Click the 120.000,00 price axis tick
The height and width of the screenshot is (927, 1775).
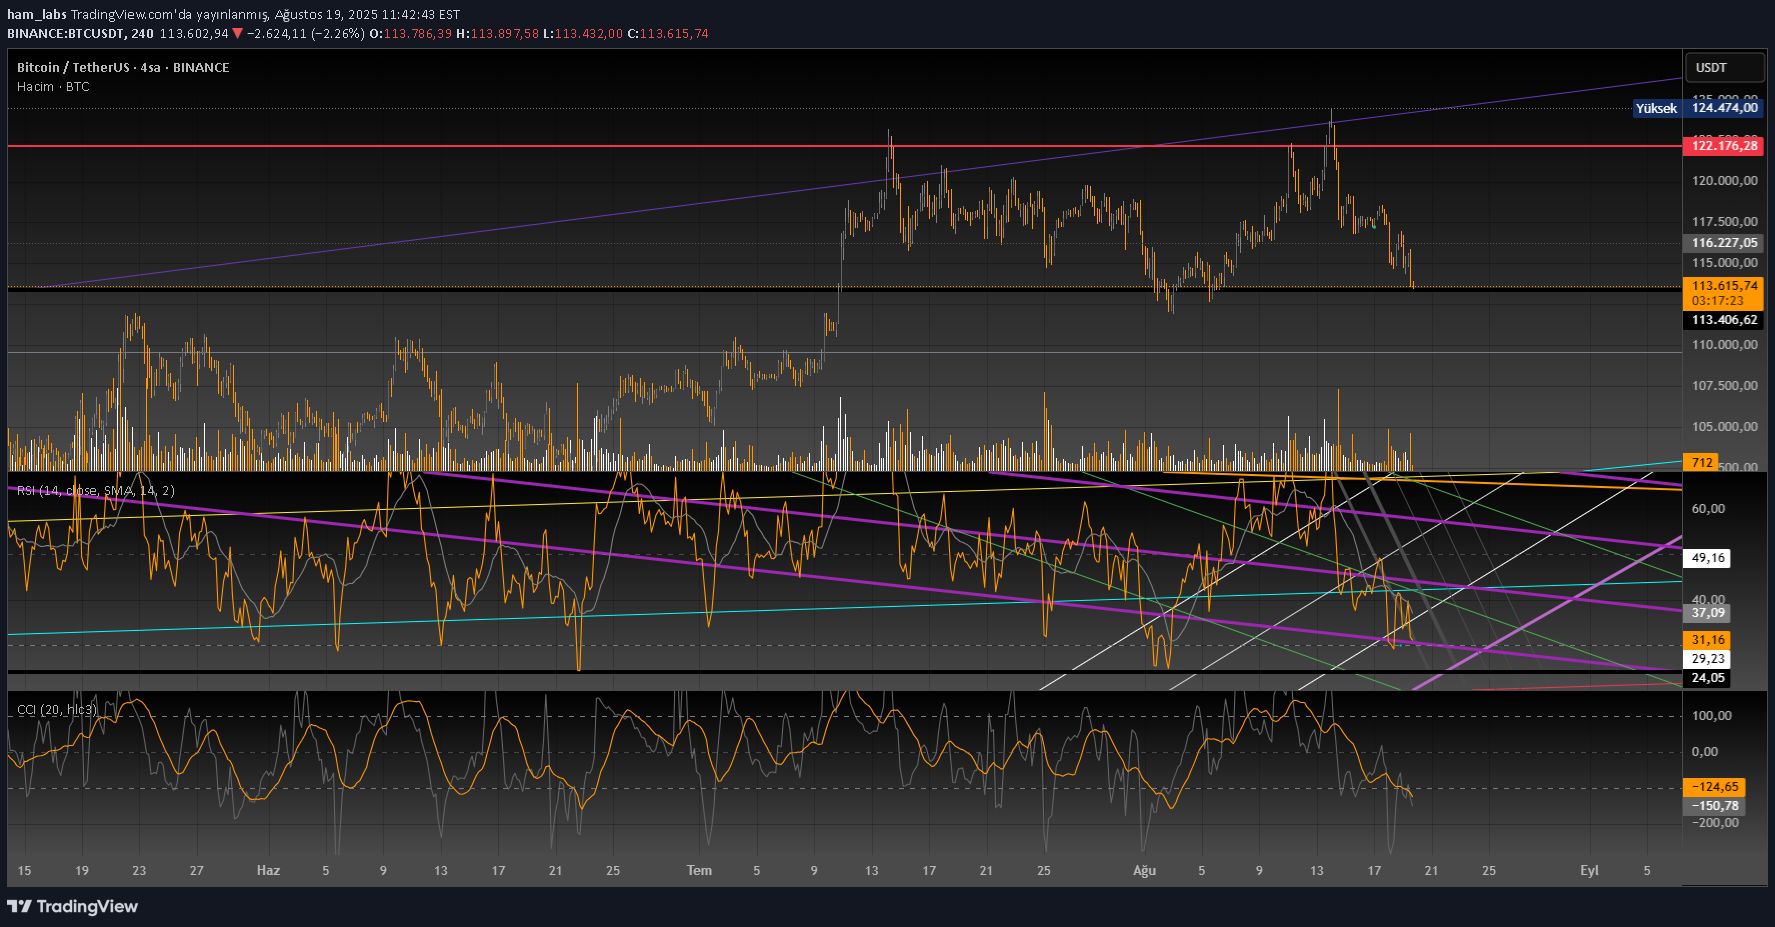point(1724,181)
